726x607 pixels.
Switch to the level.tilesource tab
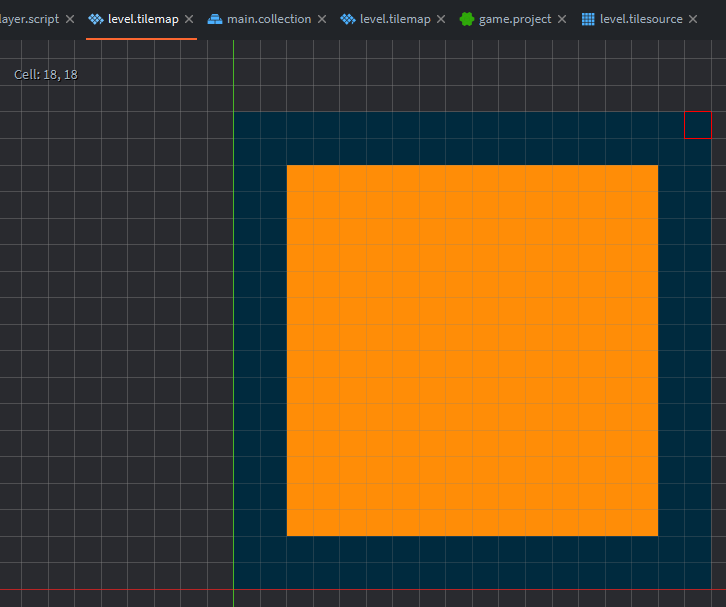[641, 19]
